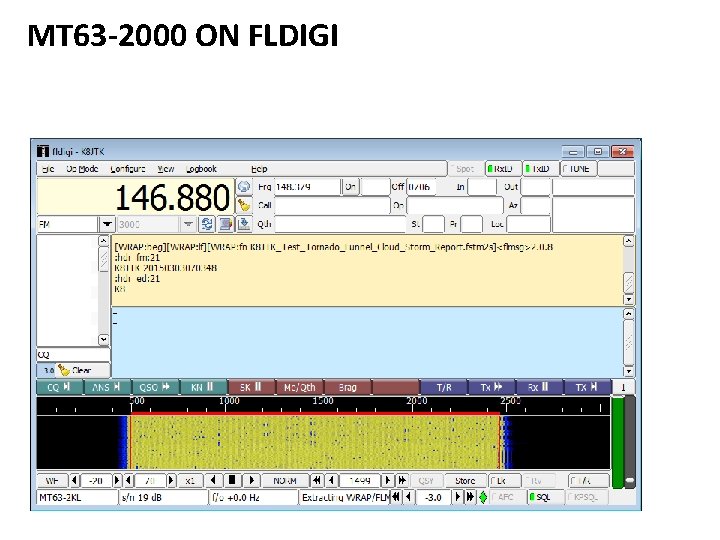Image resolution: width=720 pixels, height=540 pixels.
Task: Open the File menu
Action: click(48, 169)
